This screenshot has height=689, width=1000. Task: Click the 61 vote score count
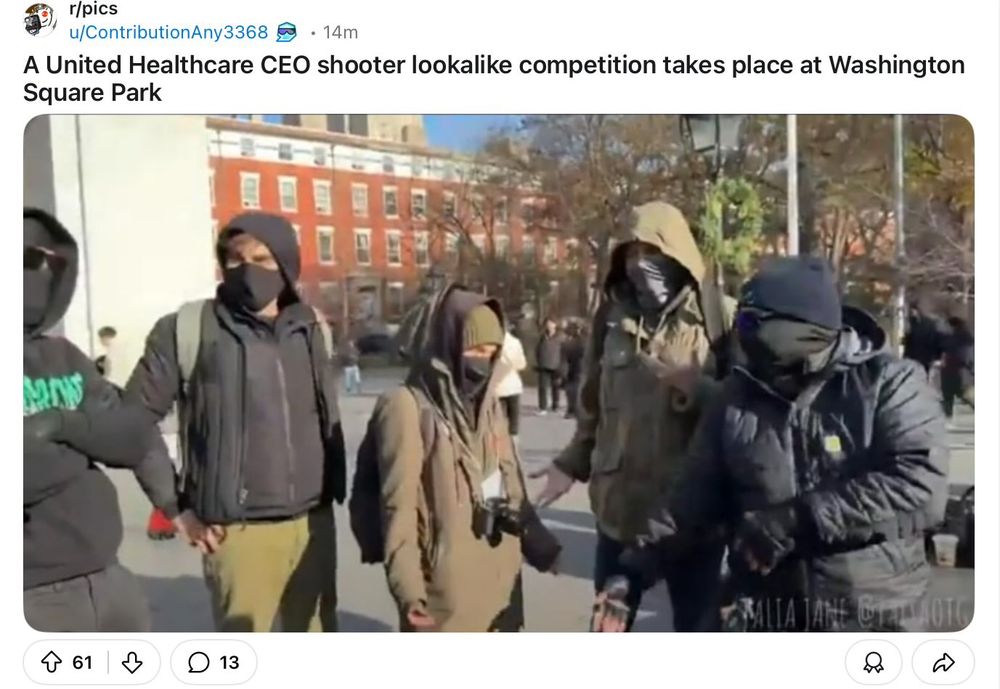click(x=82, y=663)
